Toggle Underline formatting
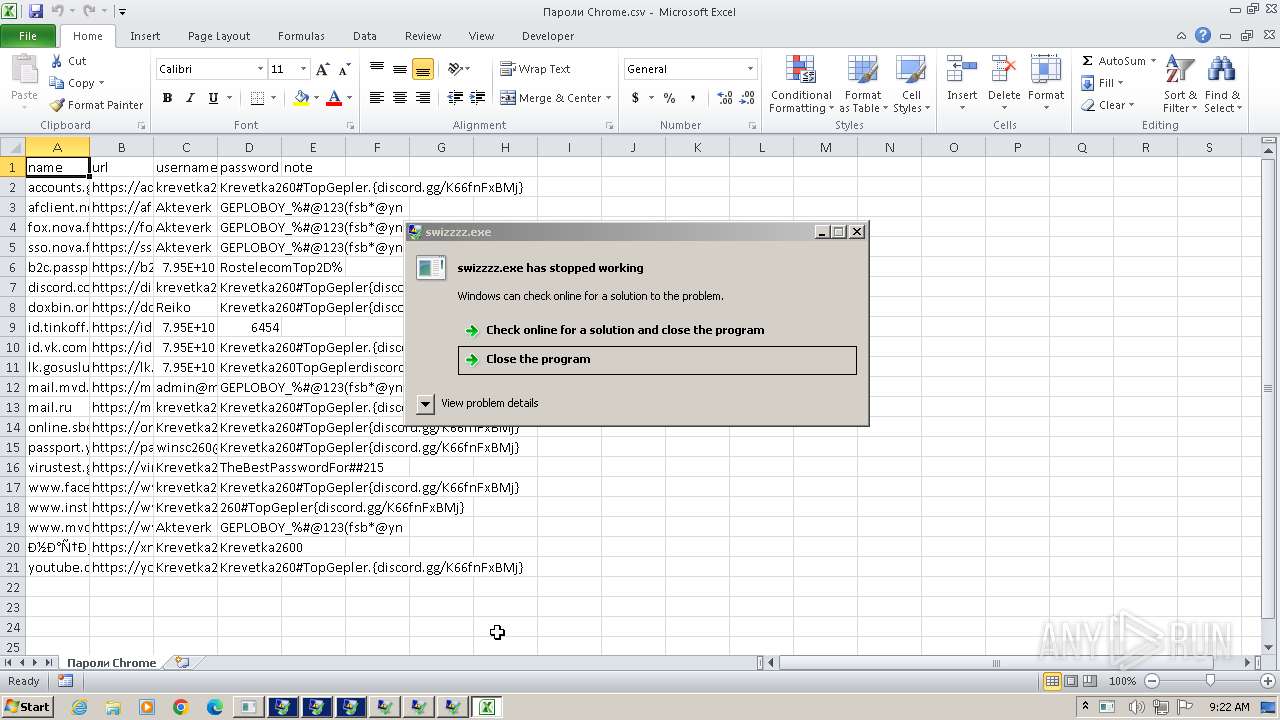 [x=213, y=98]
